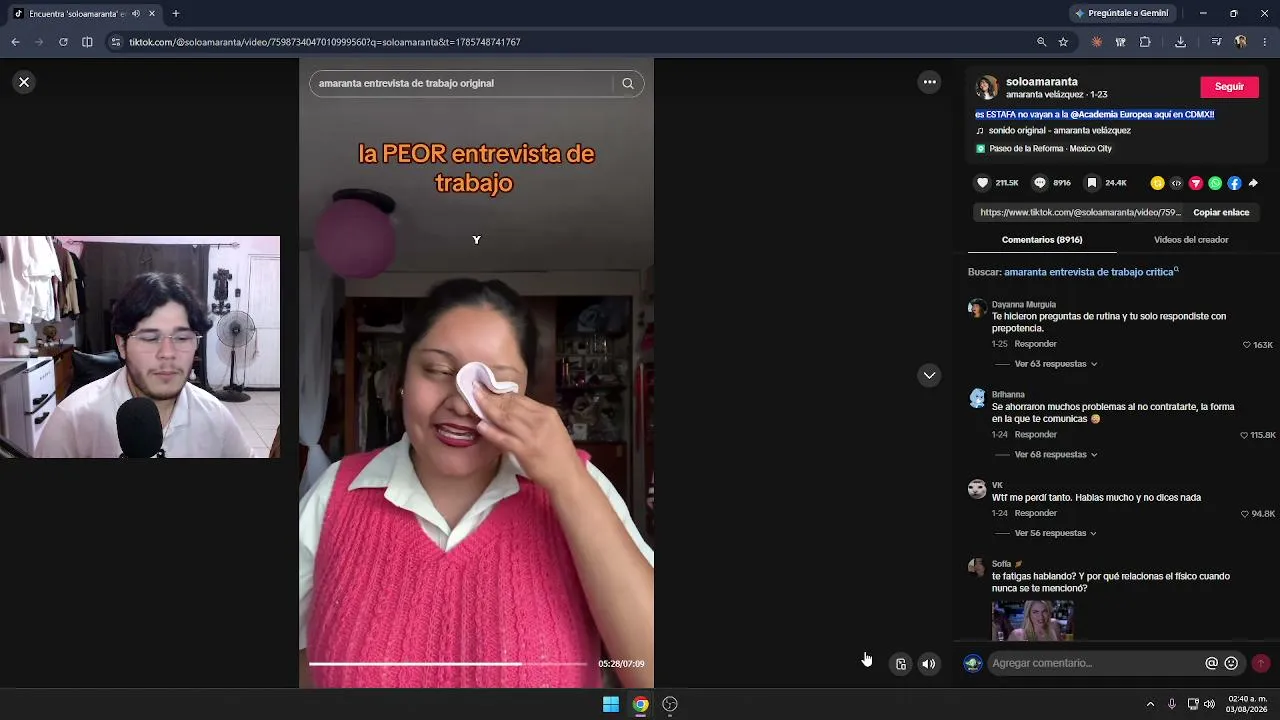Like the video with the heart icon
This screenshot has height=720, width=1280.
(983, 183)
